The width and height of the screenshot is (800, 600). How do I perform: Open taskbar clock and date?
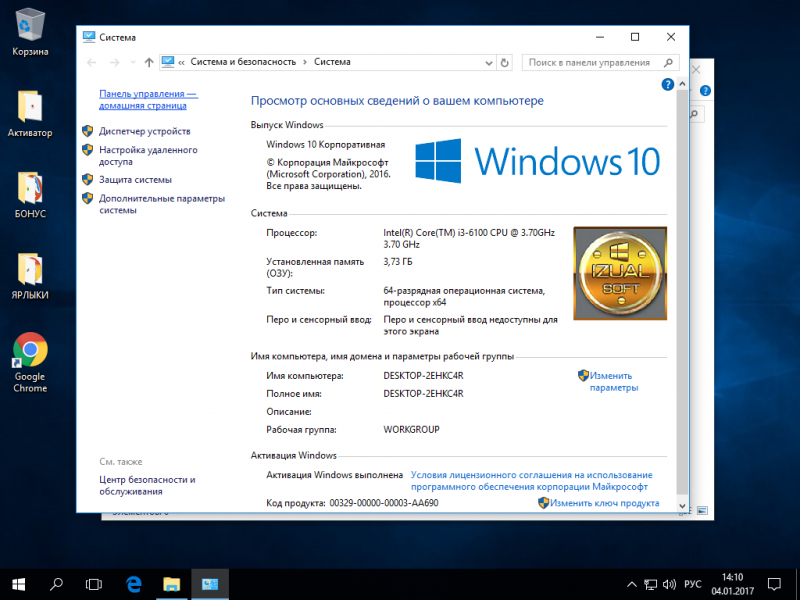732,585
